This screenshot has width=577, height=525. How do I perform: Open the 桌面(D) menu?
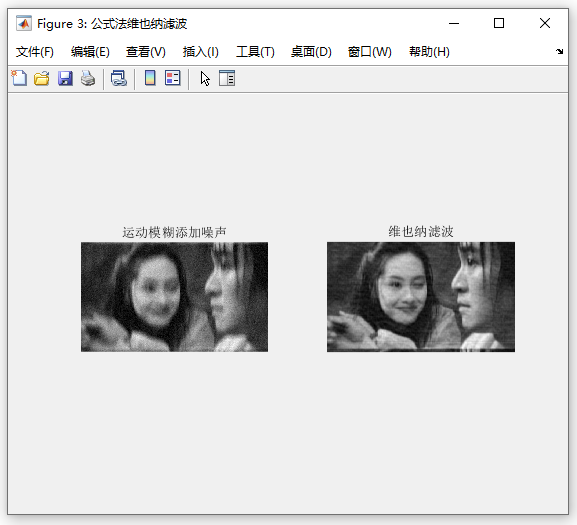coord(311,52)
